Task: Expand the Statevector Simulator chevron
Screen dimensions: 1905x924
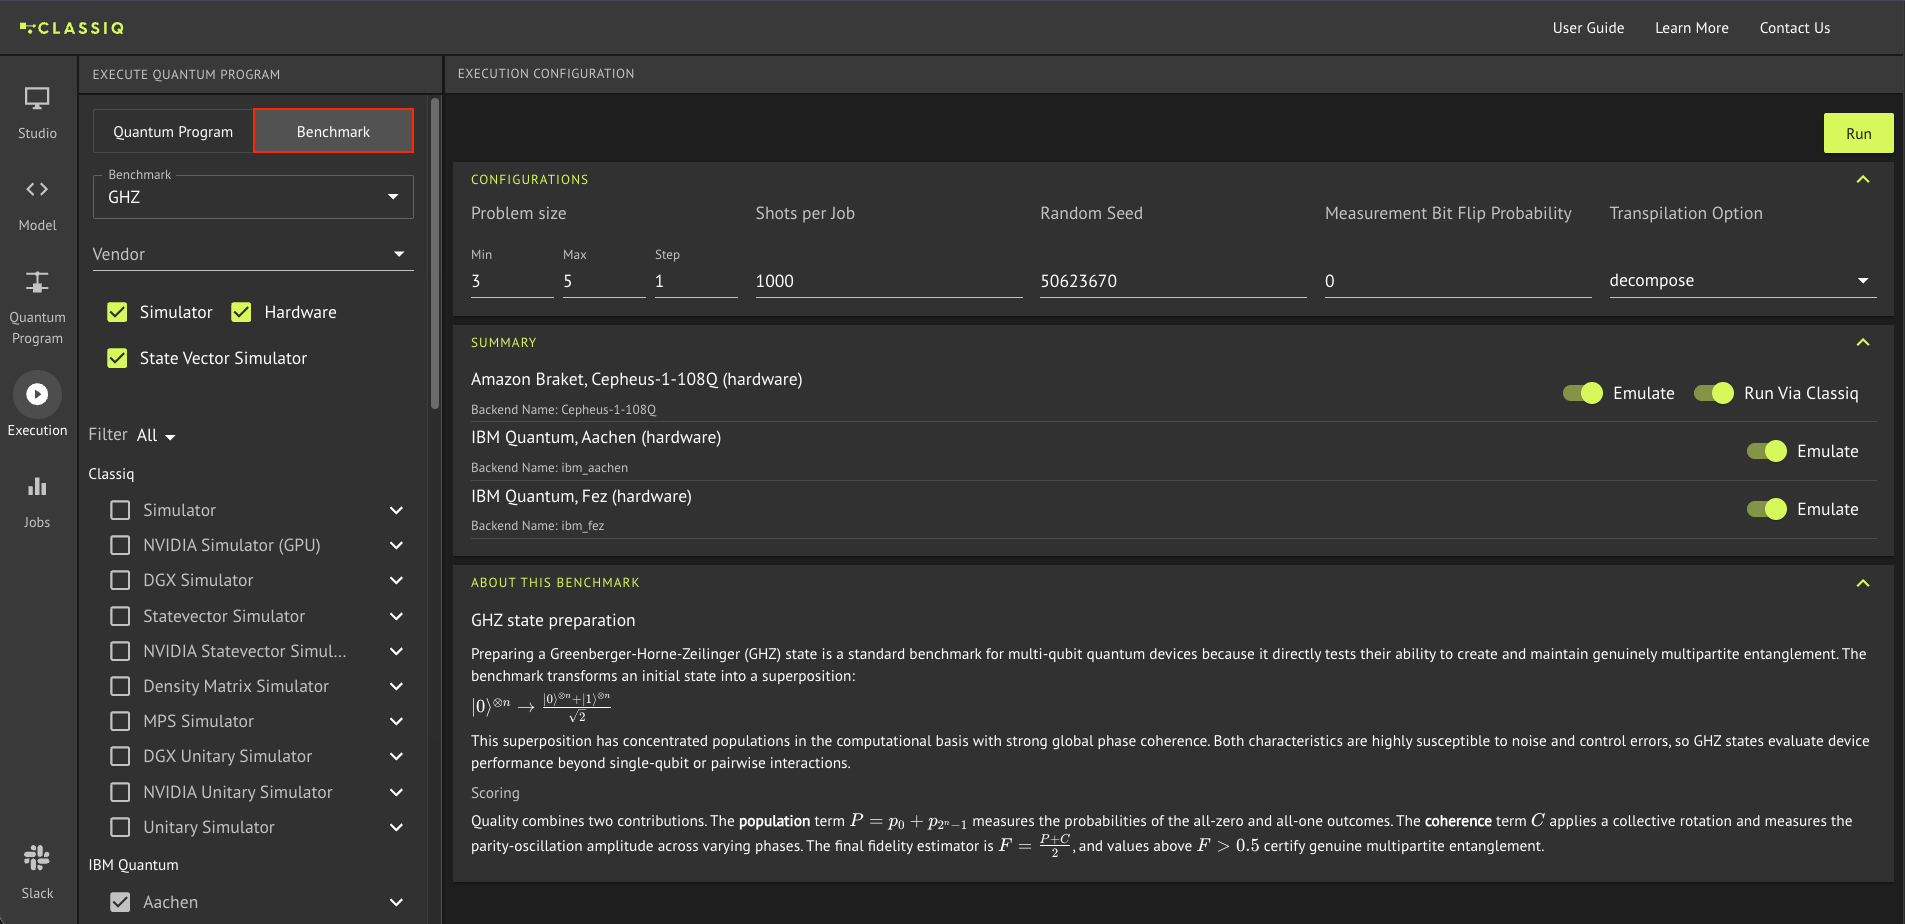Action: point(396,616)
